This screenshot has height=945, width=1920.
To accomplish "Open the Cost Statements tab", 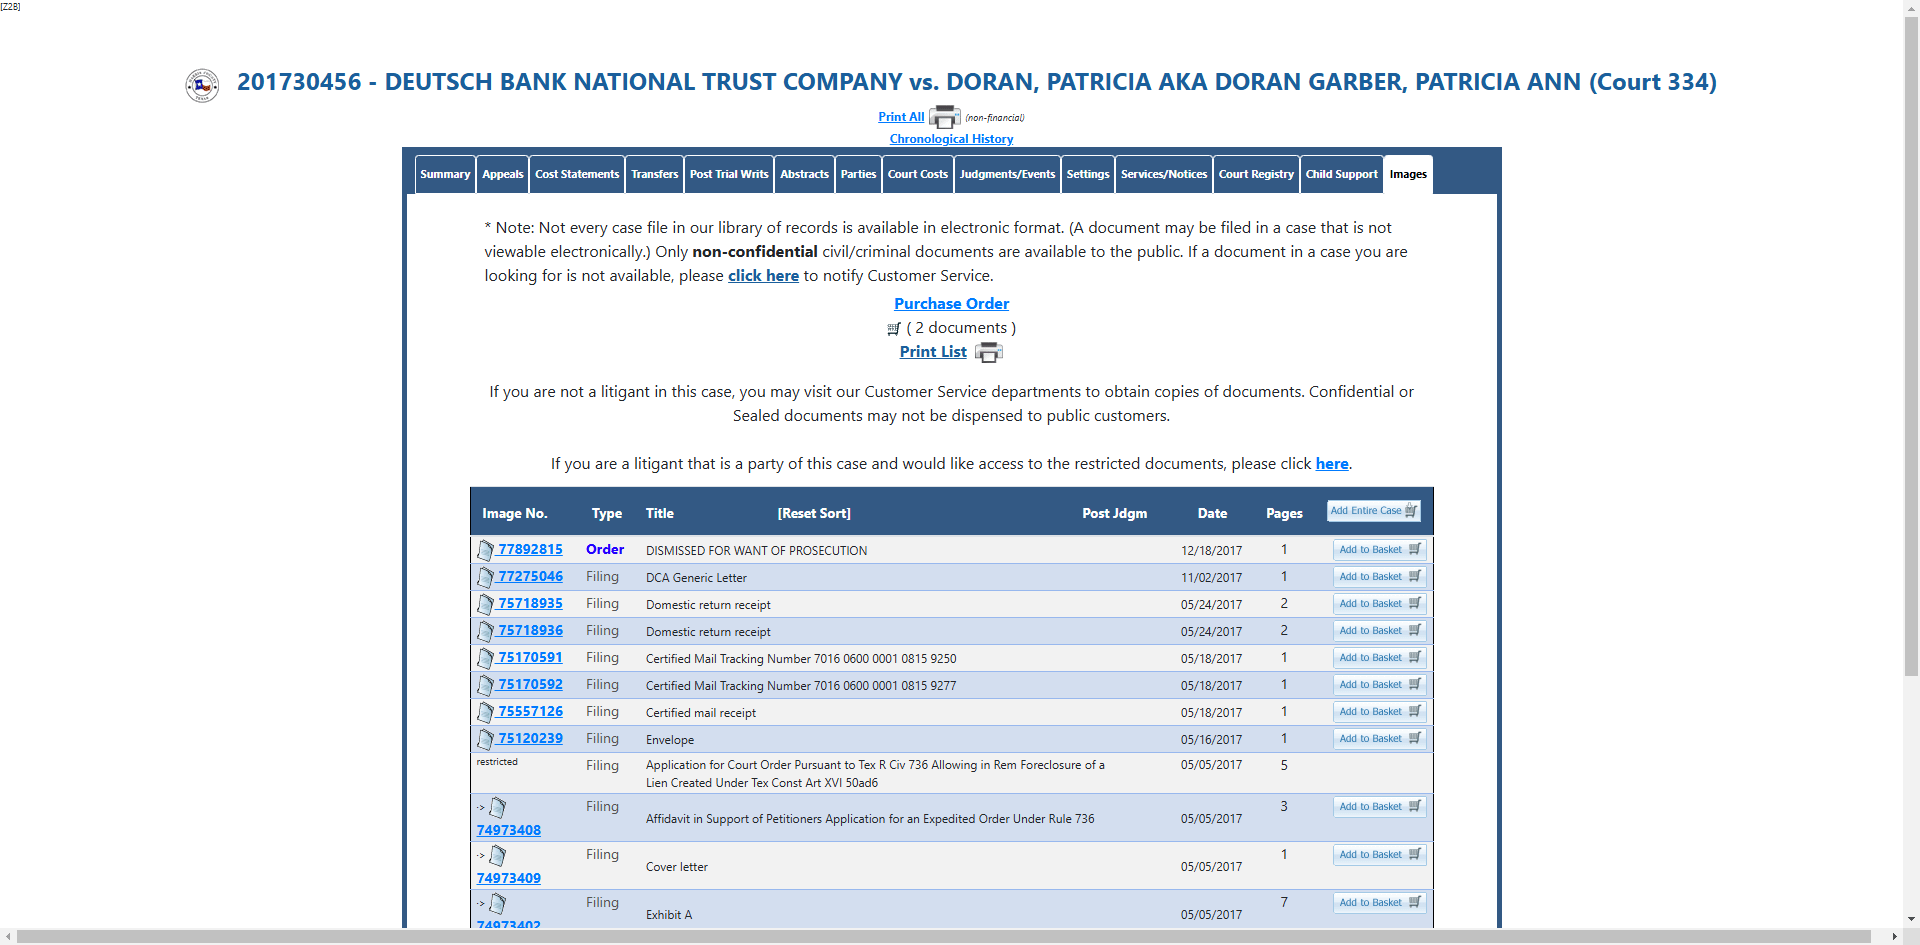I will [x=577, y=174].
